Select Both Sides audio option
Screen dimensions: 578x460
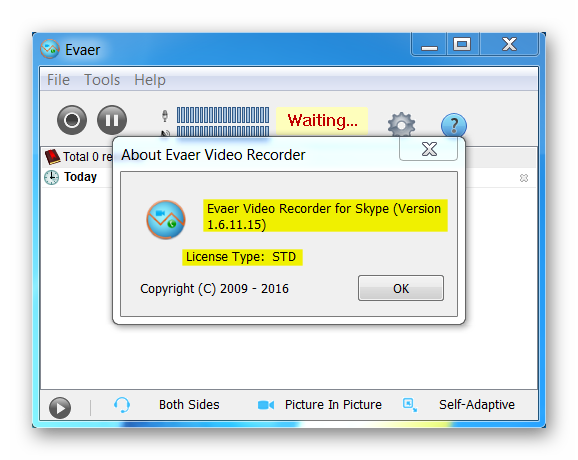(189, 405)
